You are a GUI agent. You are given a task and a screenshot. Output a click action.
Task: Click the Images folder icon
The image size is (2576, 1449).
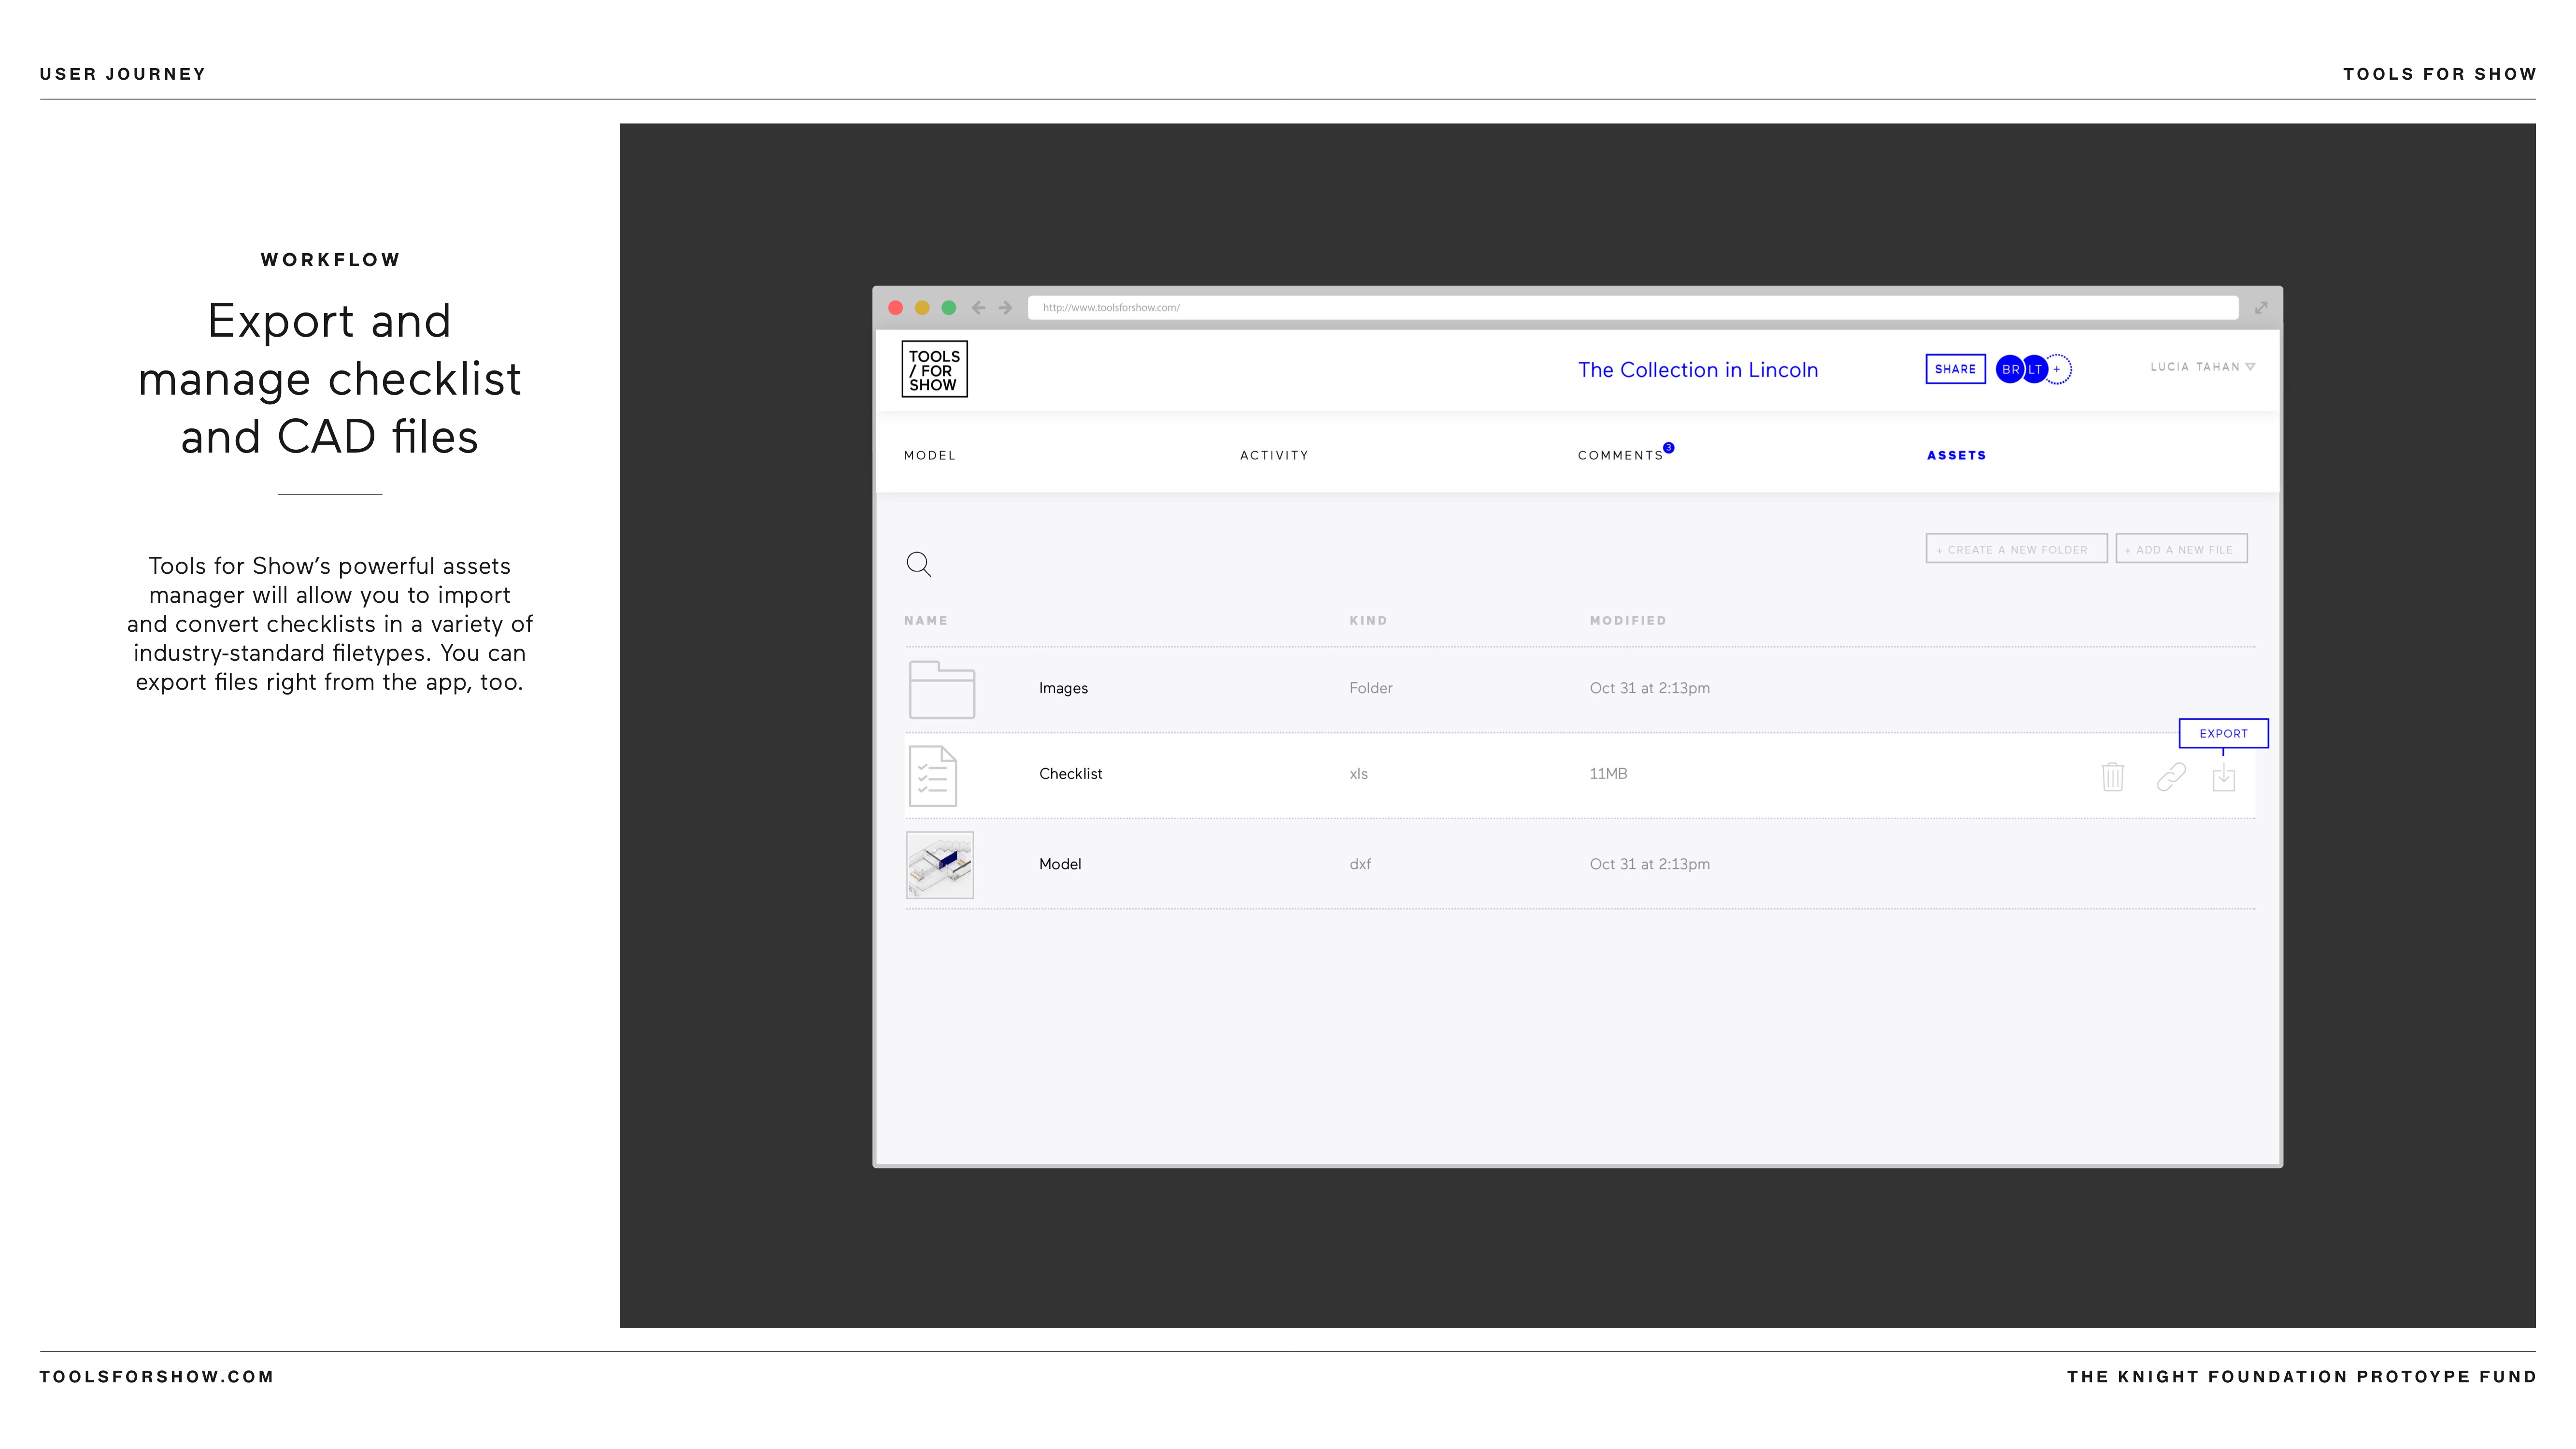941,689
